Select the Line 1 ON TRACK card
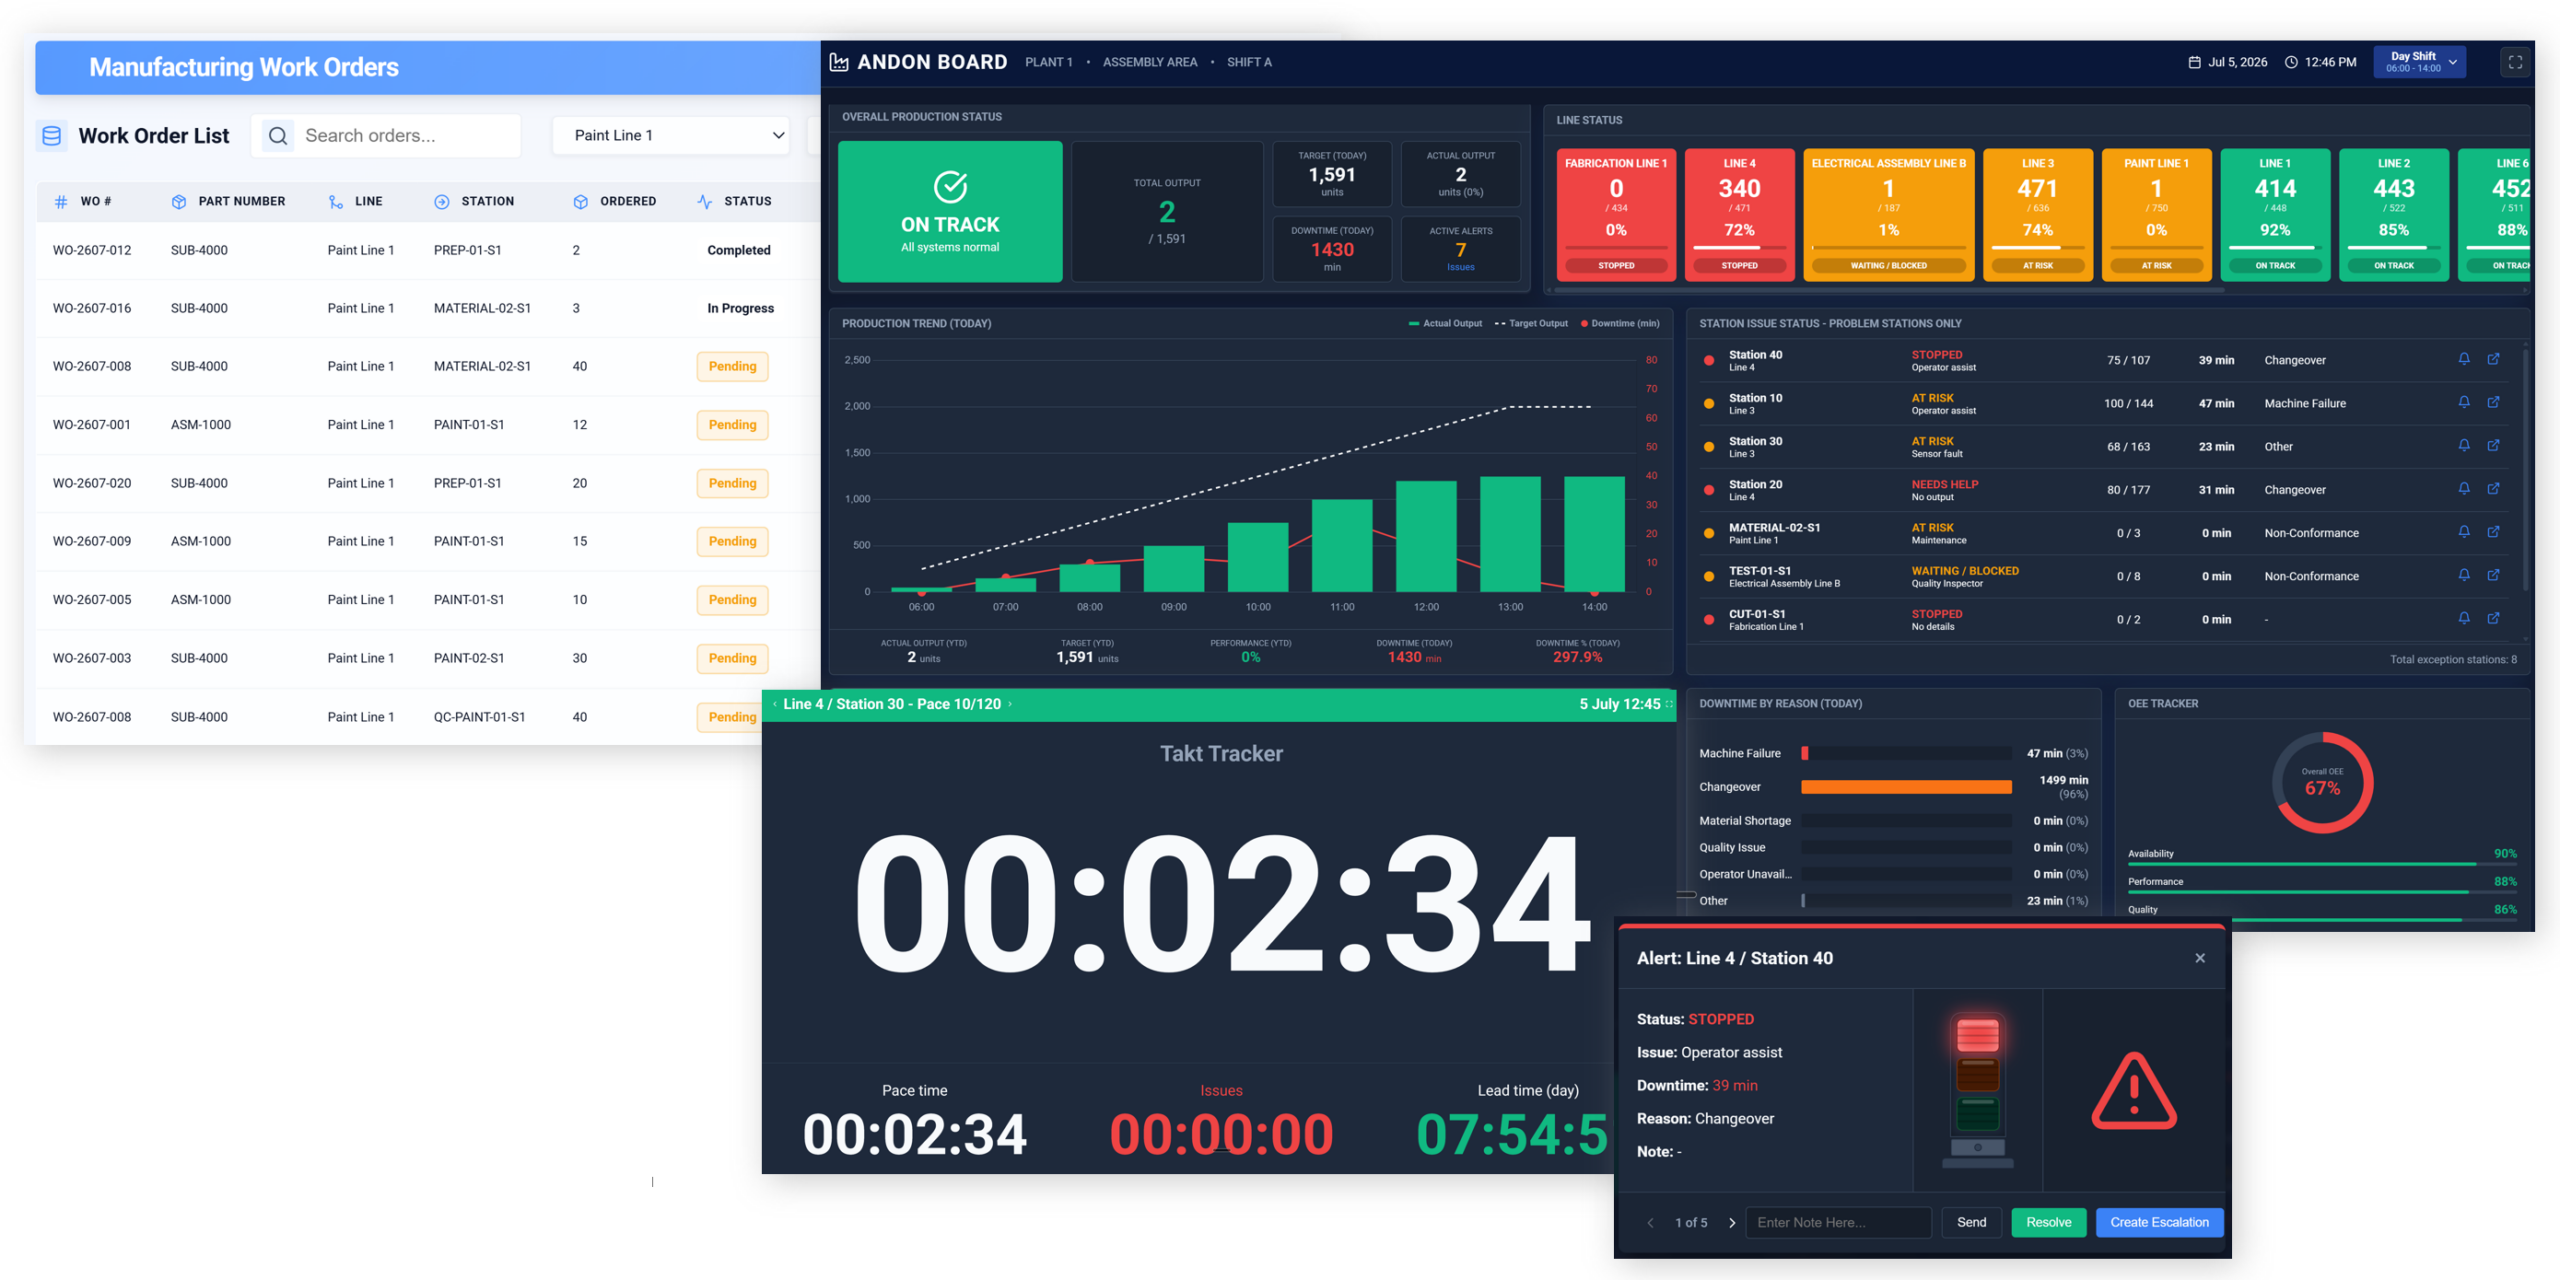 pos(2275,215)
